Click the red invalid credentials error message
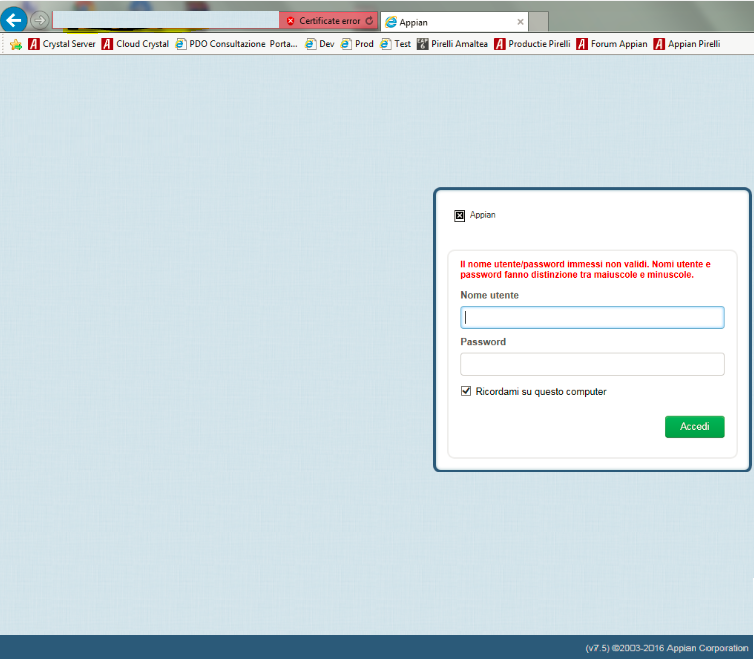The image size is (754, 660). coord(585,269)
